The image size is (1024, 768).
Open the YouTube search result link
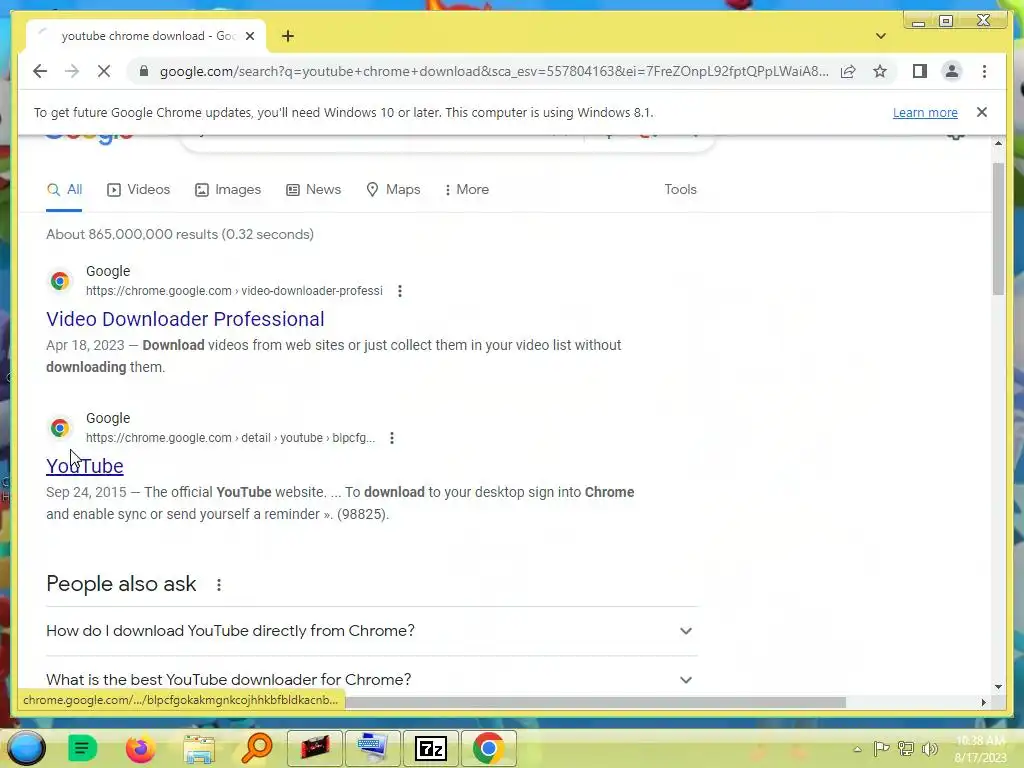(85, 466)
